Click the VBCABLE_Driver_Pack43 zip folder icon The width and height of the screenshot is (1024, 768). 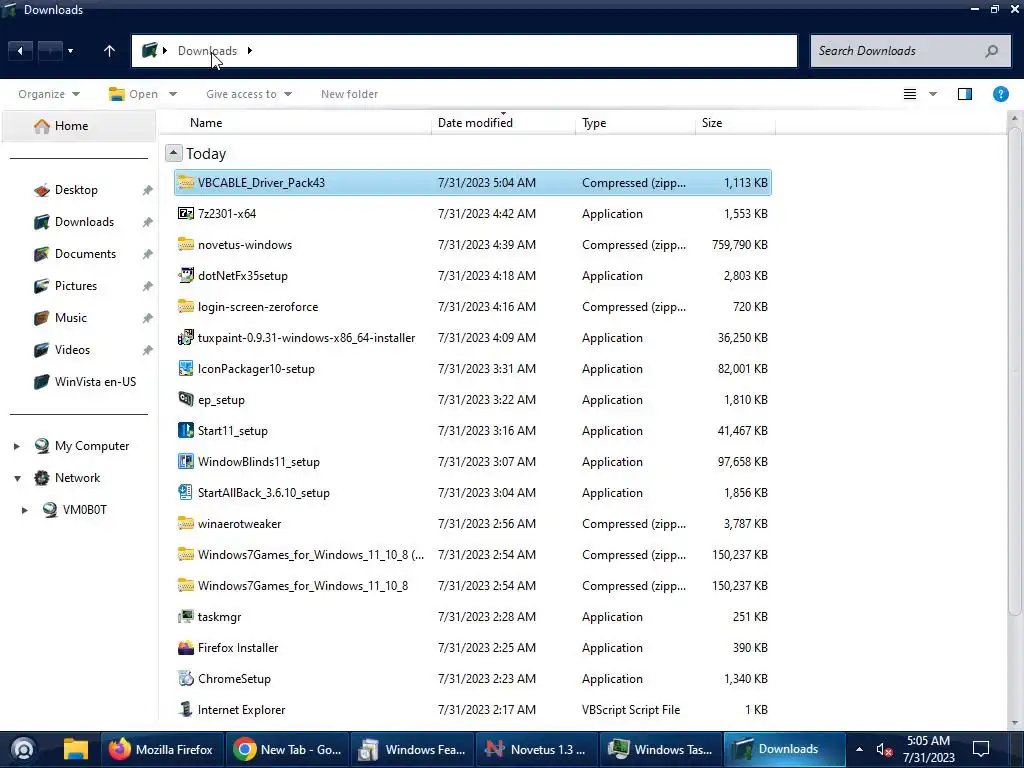click(186, 183)
